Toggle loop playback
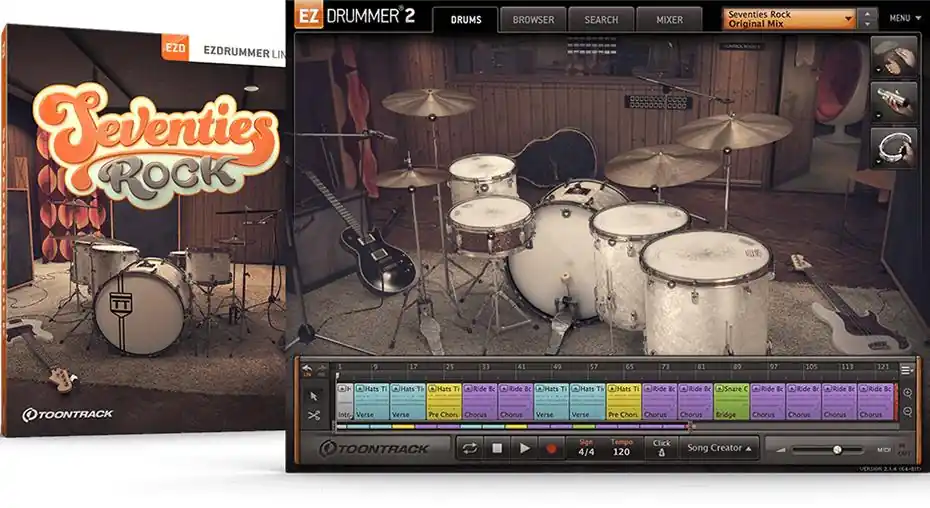930x508 pixels. point(469,448)
